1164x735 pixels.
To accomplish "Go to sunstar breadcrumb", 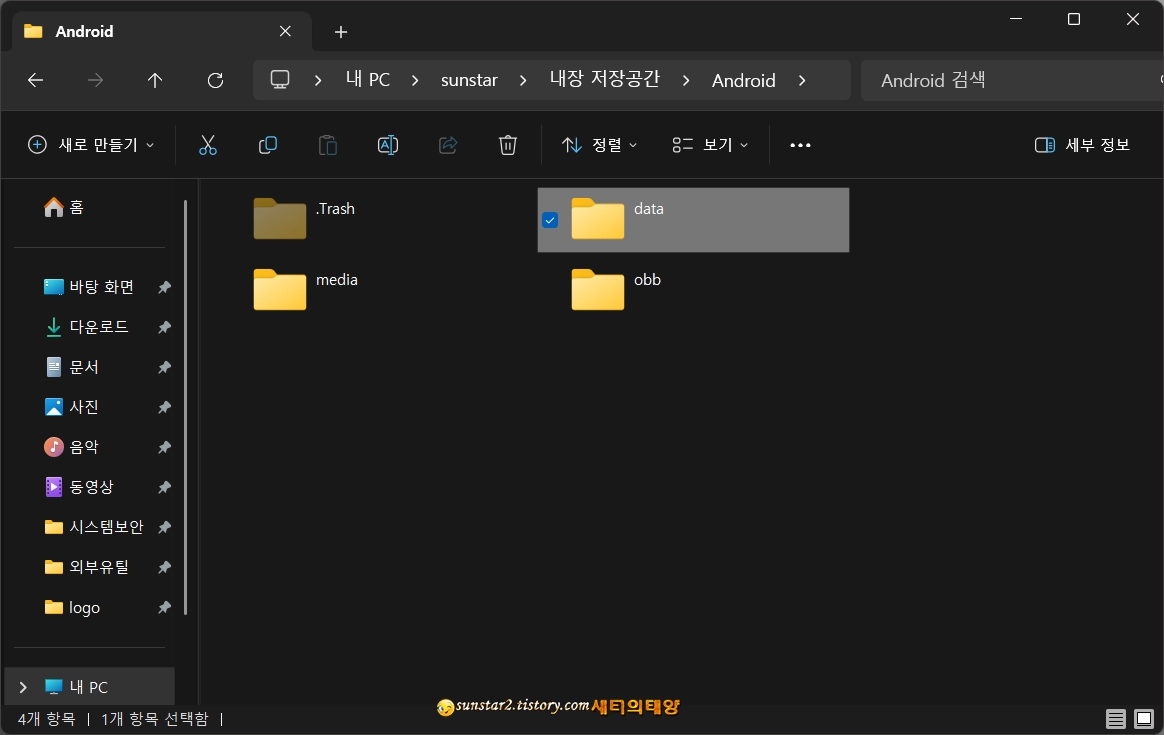I will [469, 80].
